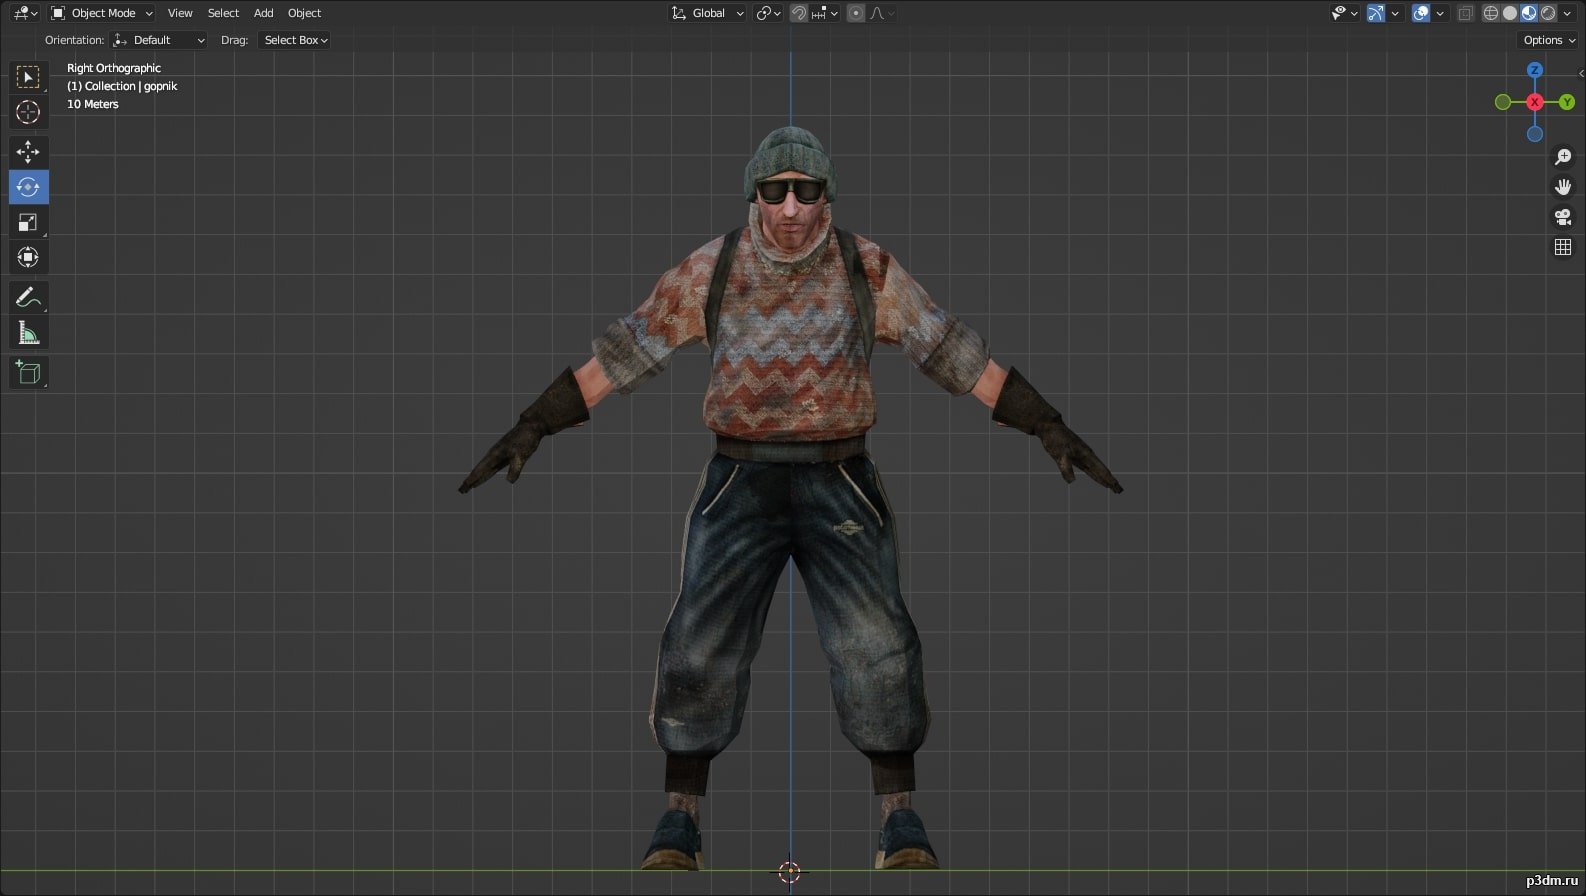Pick the Annotate pencil tool
The height and width of the screenshot is (896, 1586).
click(x=28, y=297)
